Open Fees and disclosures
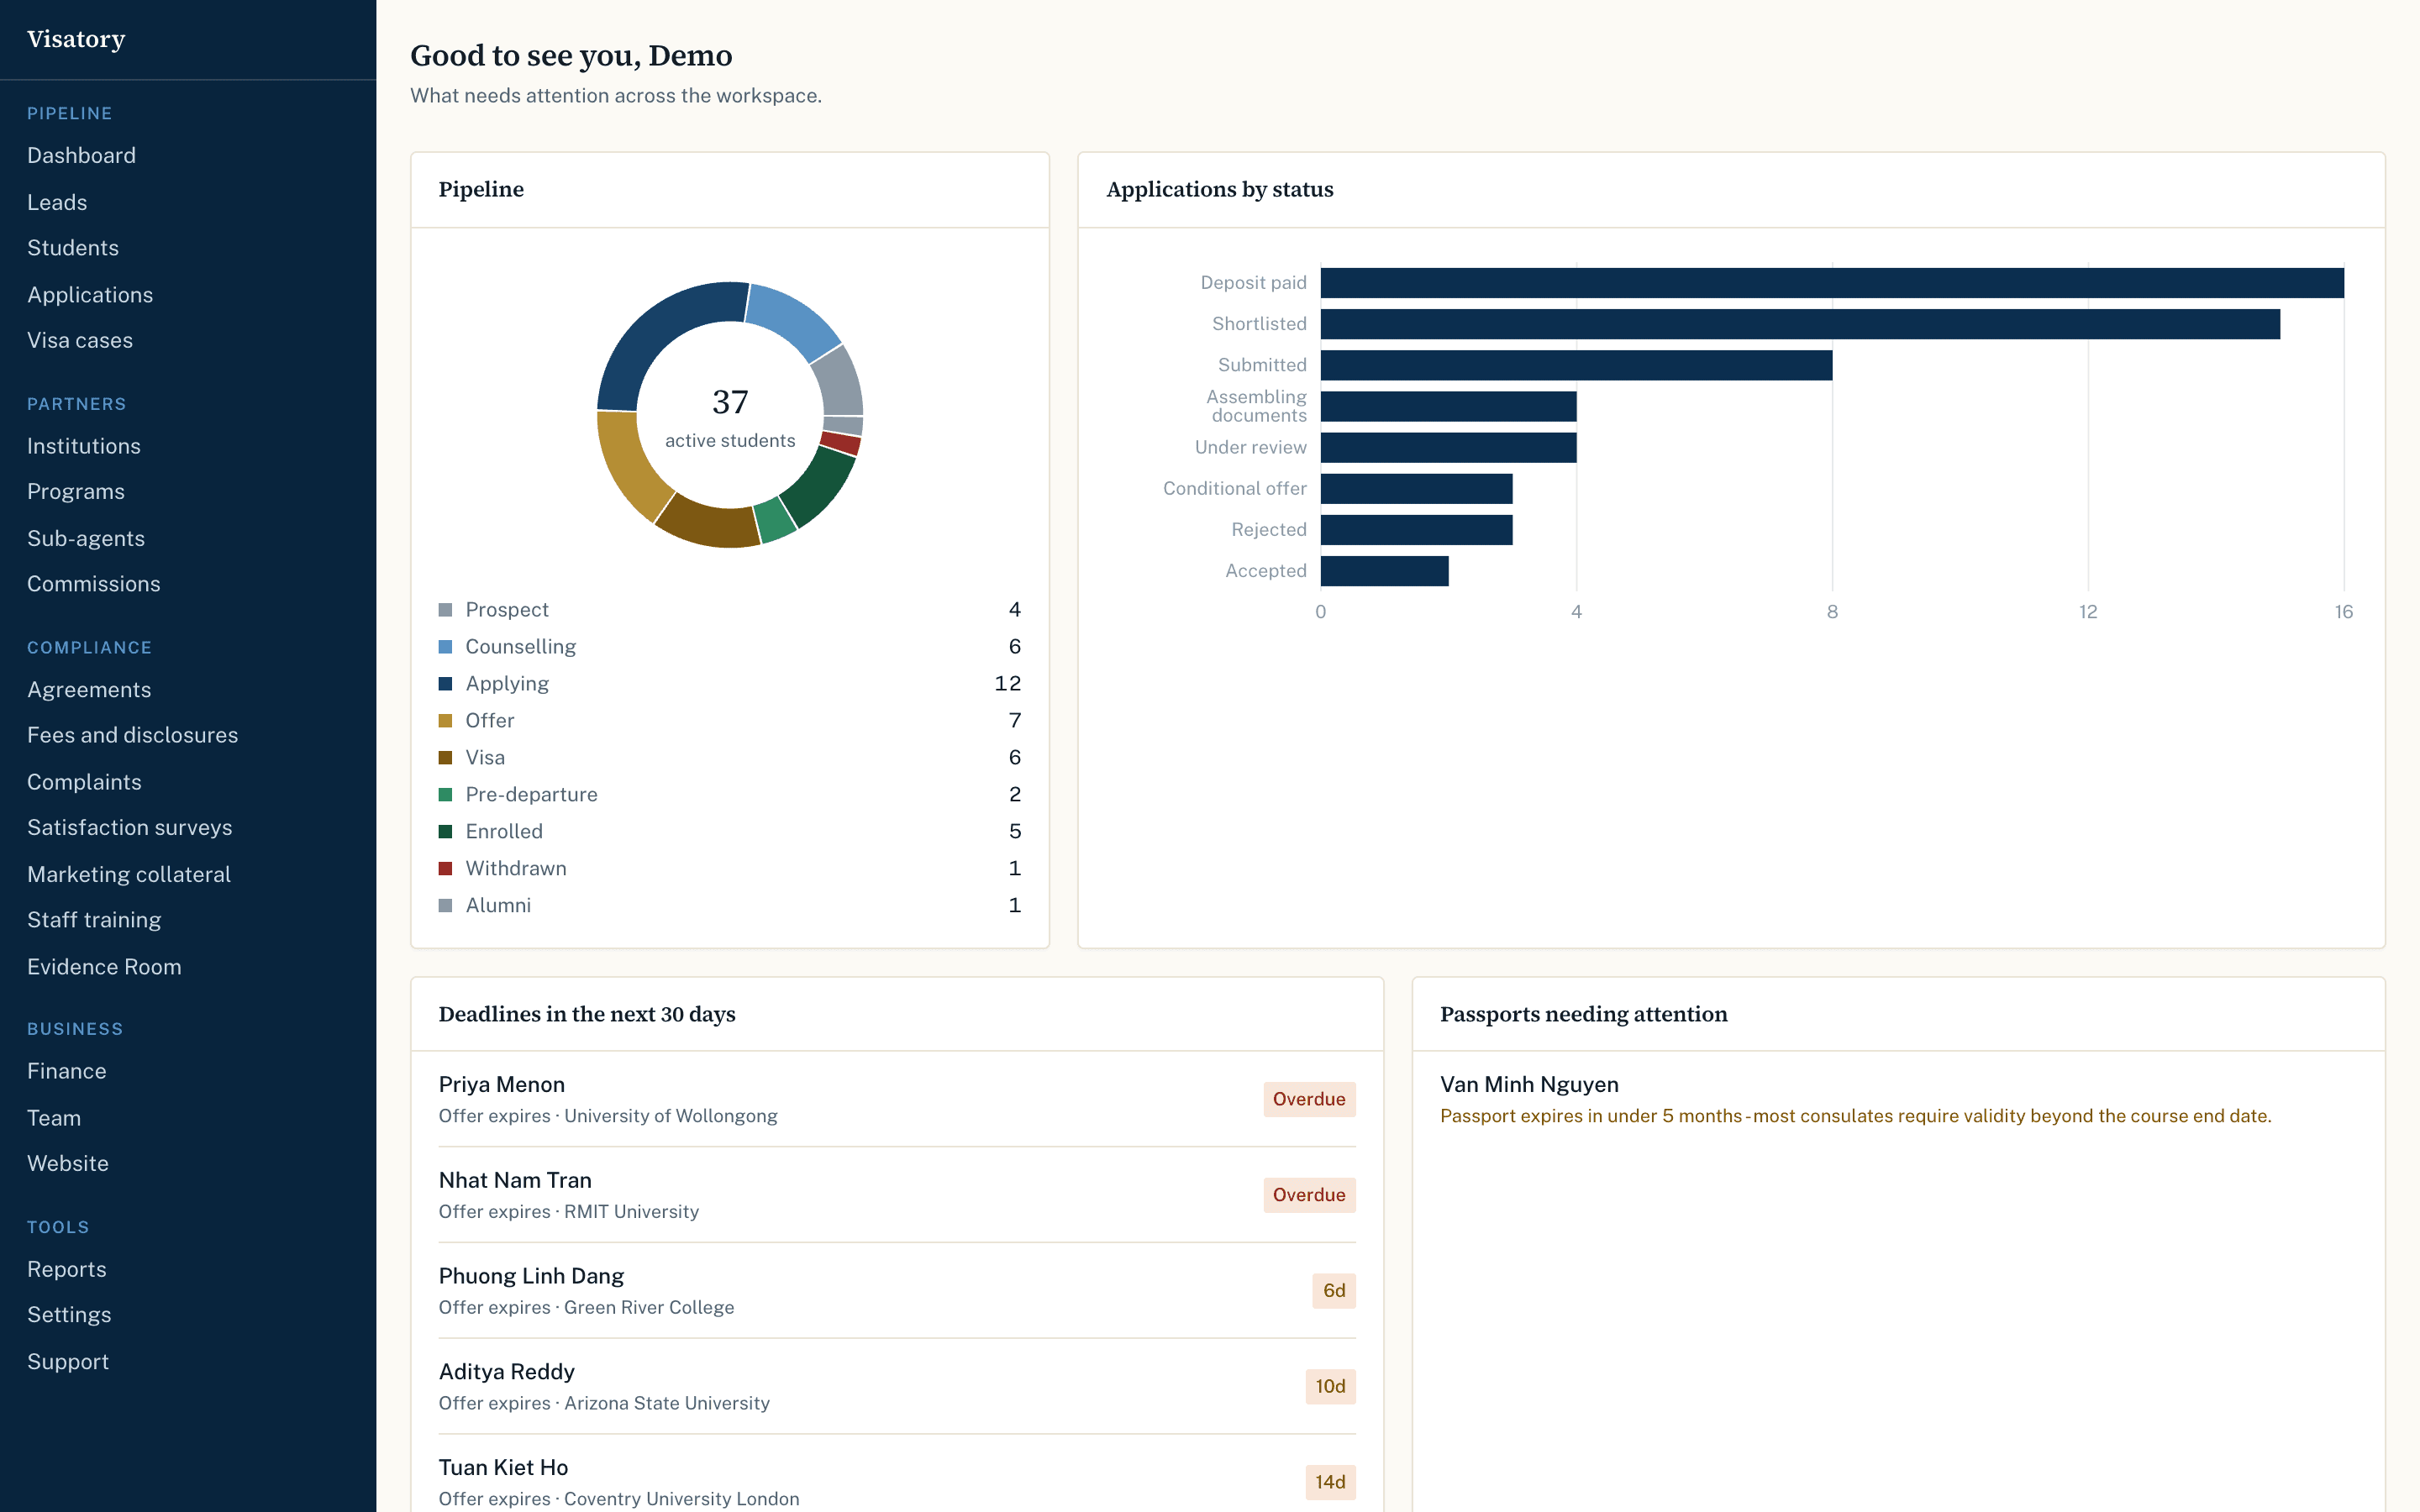 pyautogui.click(x=133, y=735)
